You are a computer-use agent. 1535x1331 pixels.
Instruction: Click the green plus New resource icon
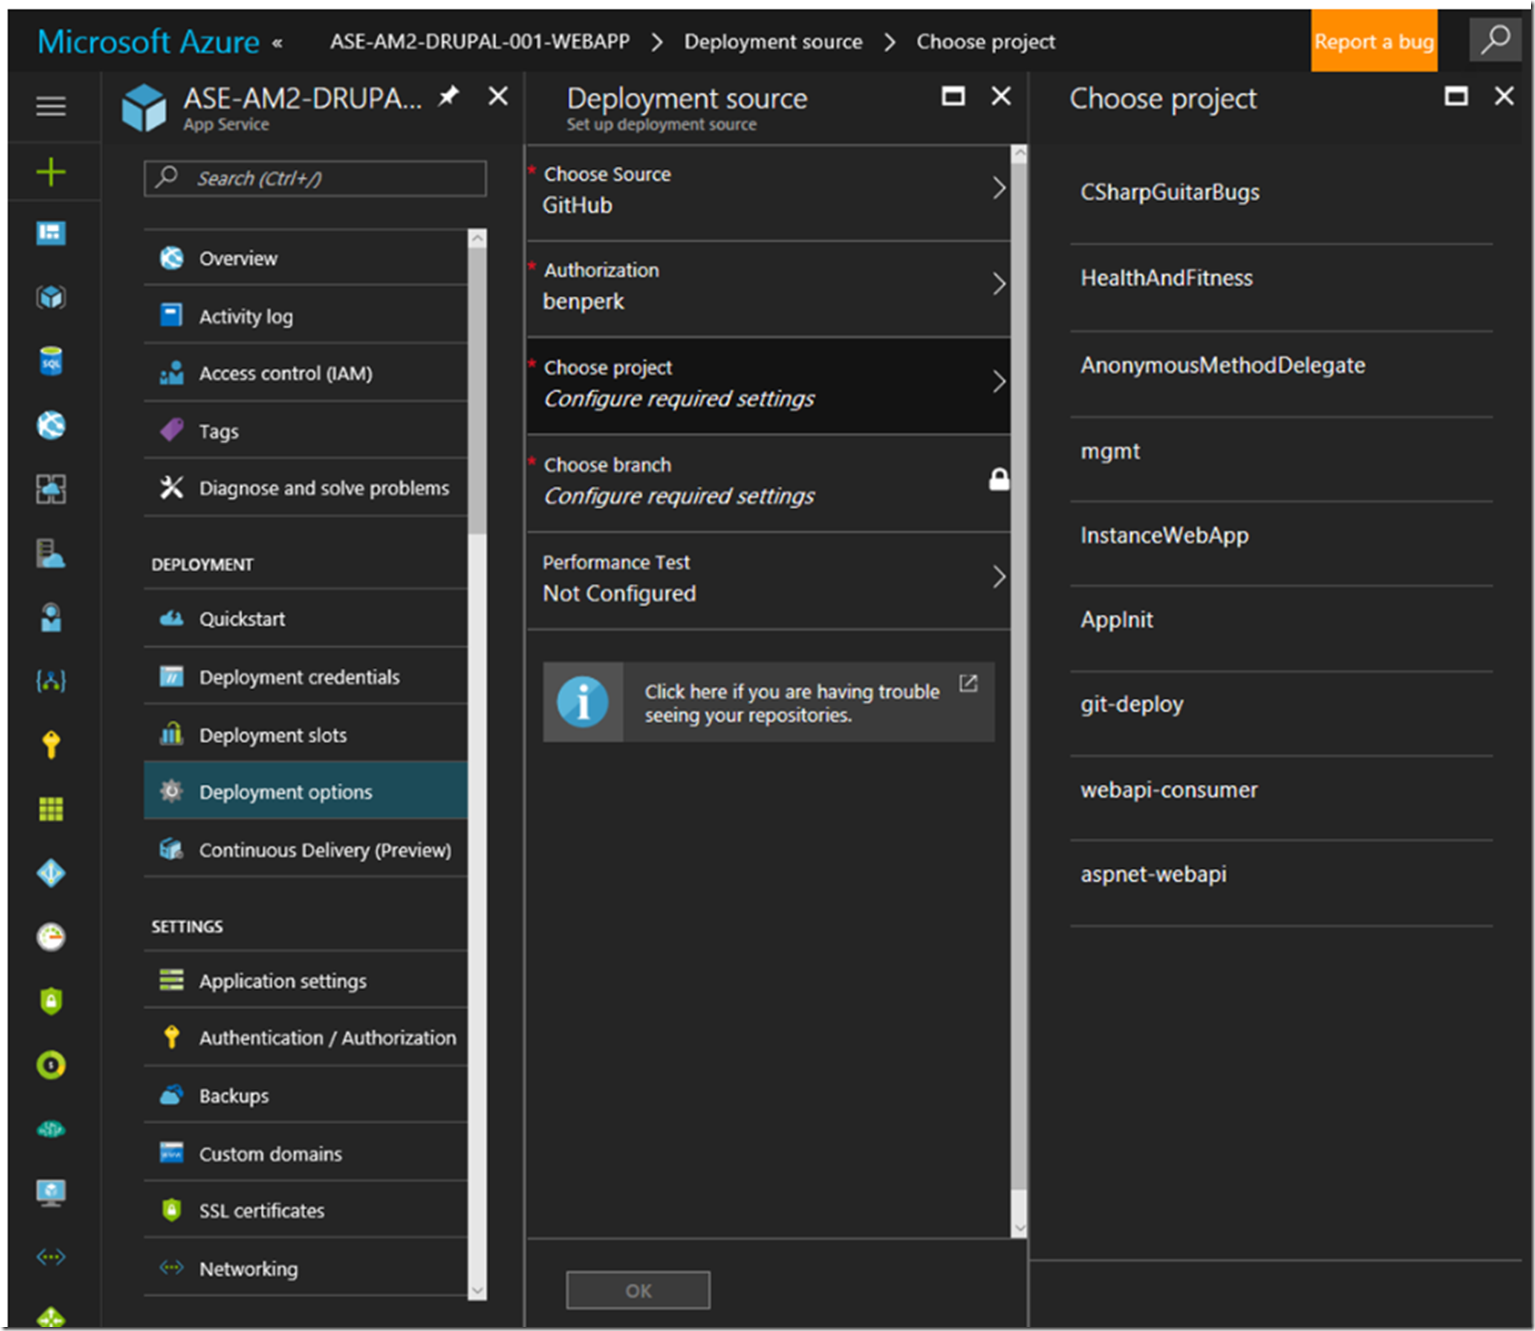coord(51,172)
